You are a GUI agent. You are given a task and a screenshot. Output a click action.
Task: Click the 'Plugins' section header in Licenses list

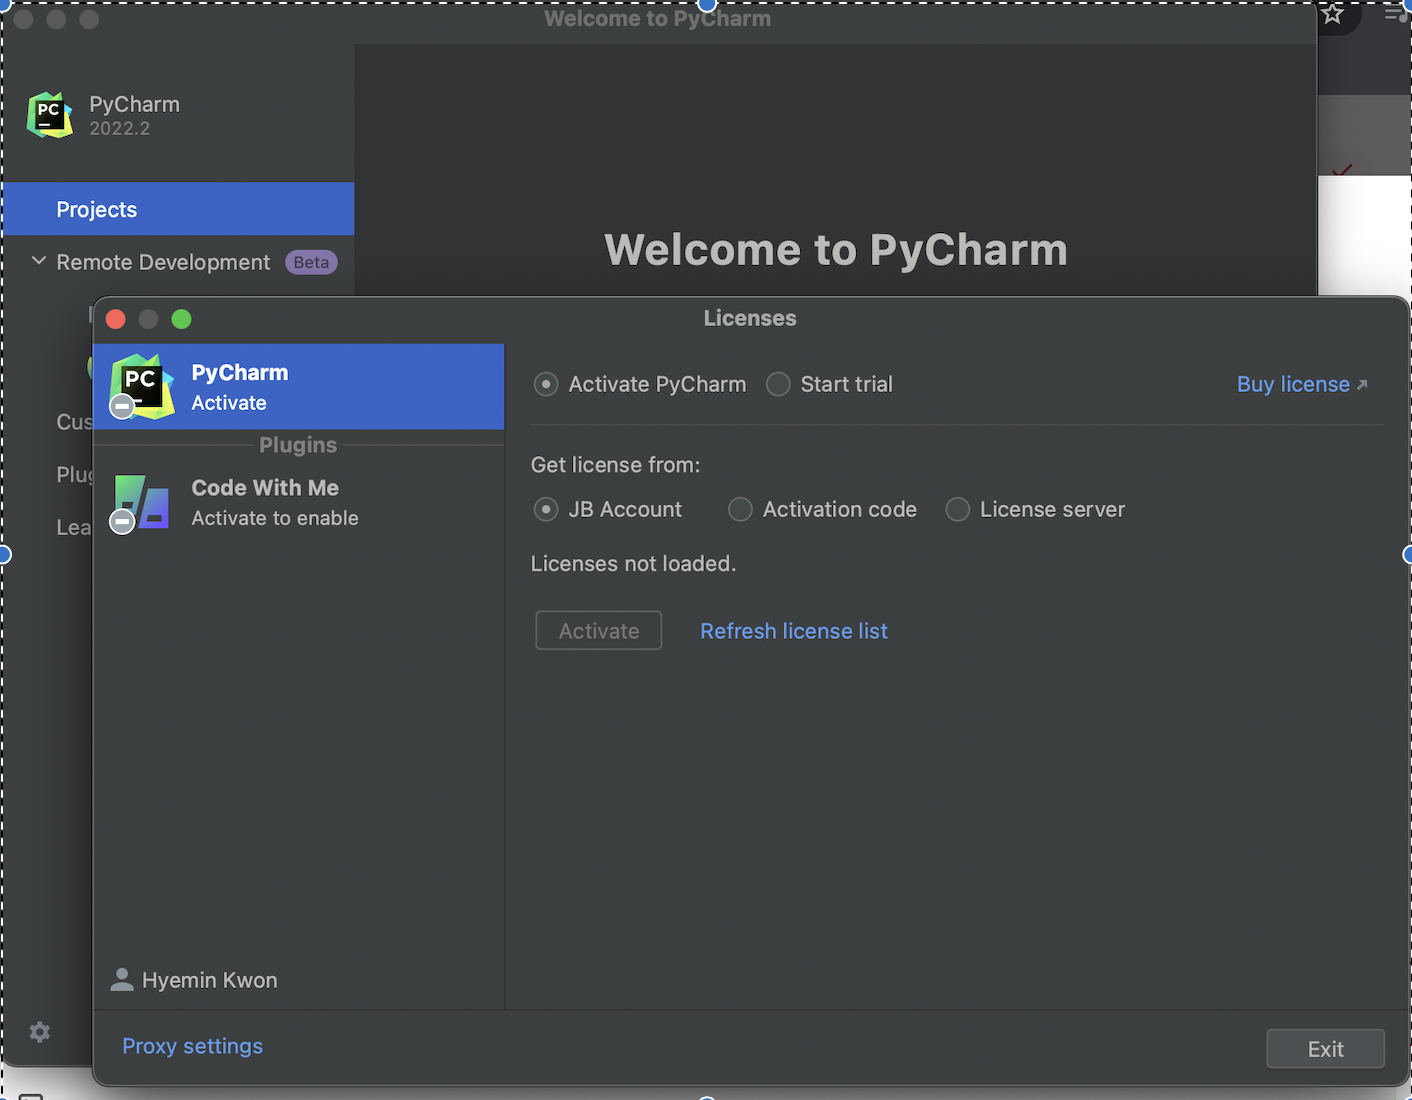(x=298, y=445)
